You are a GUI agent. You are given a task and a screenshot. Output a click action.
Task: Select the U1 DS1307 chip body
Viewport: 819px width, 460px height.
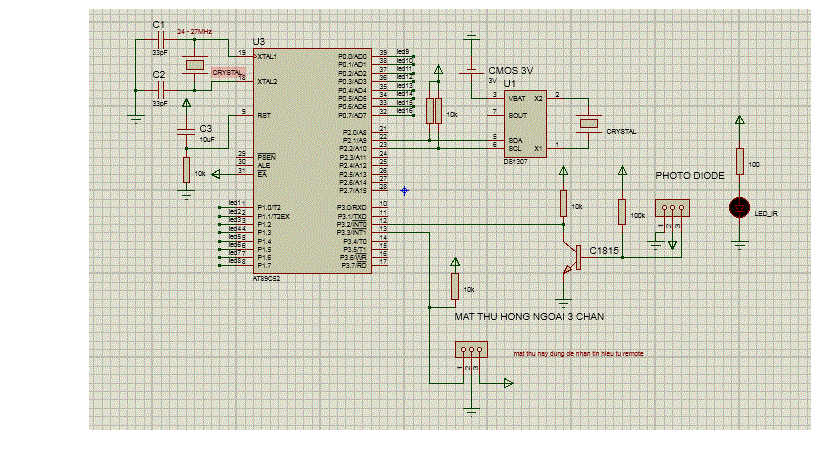tap(525, 124)
